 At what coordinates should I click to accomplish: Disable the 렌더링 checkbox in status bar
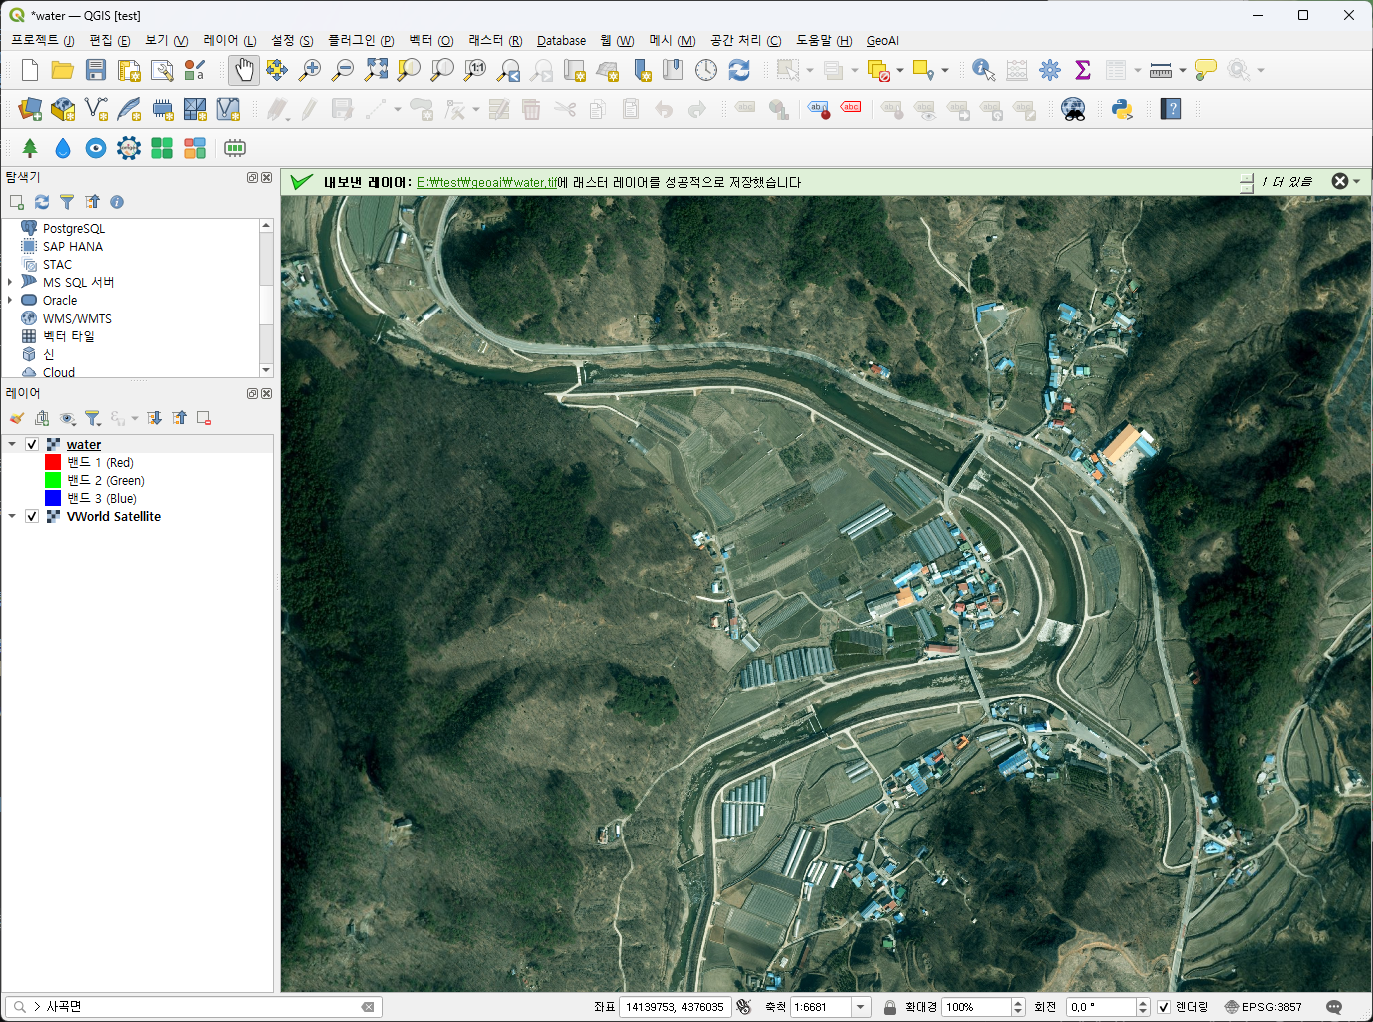coord(1164,1007)
